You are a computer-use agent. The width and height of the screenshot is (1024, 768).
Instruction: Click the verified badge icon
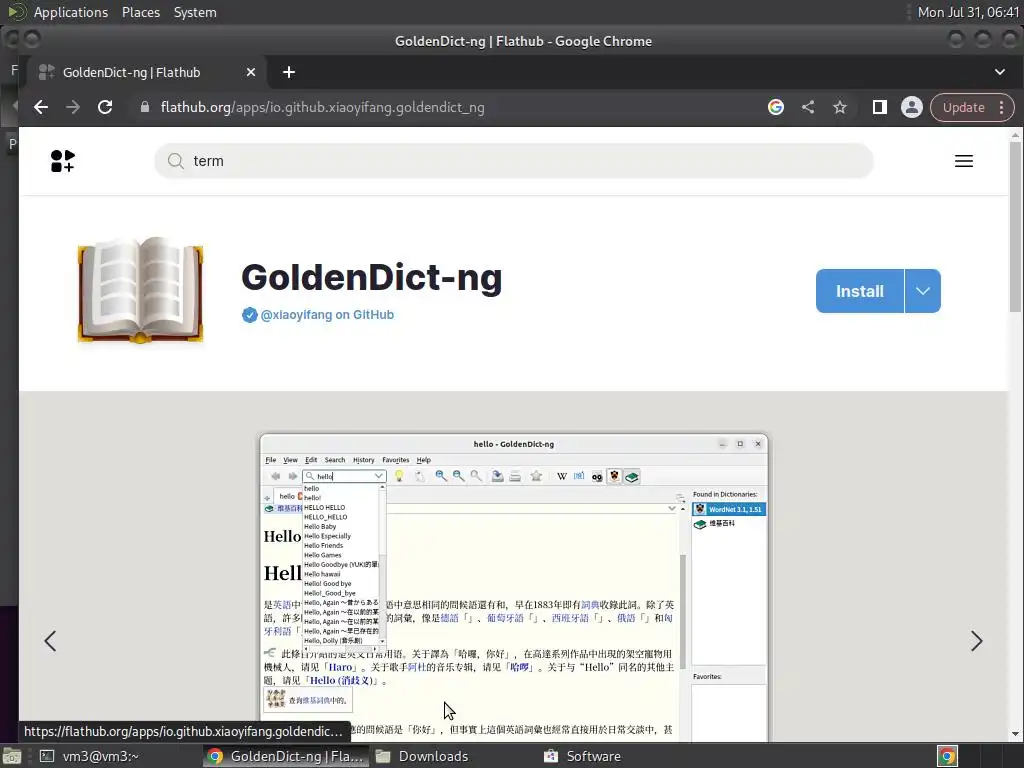tap(249, 315)
